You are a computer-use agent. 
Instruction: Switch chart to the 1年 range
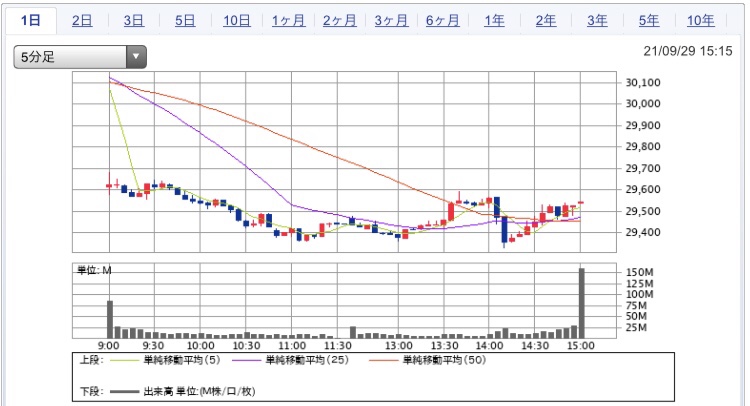coord(494,21)
